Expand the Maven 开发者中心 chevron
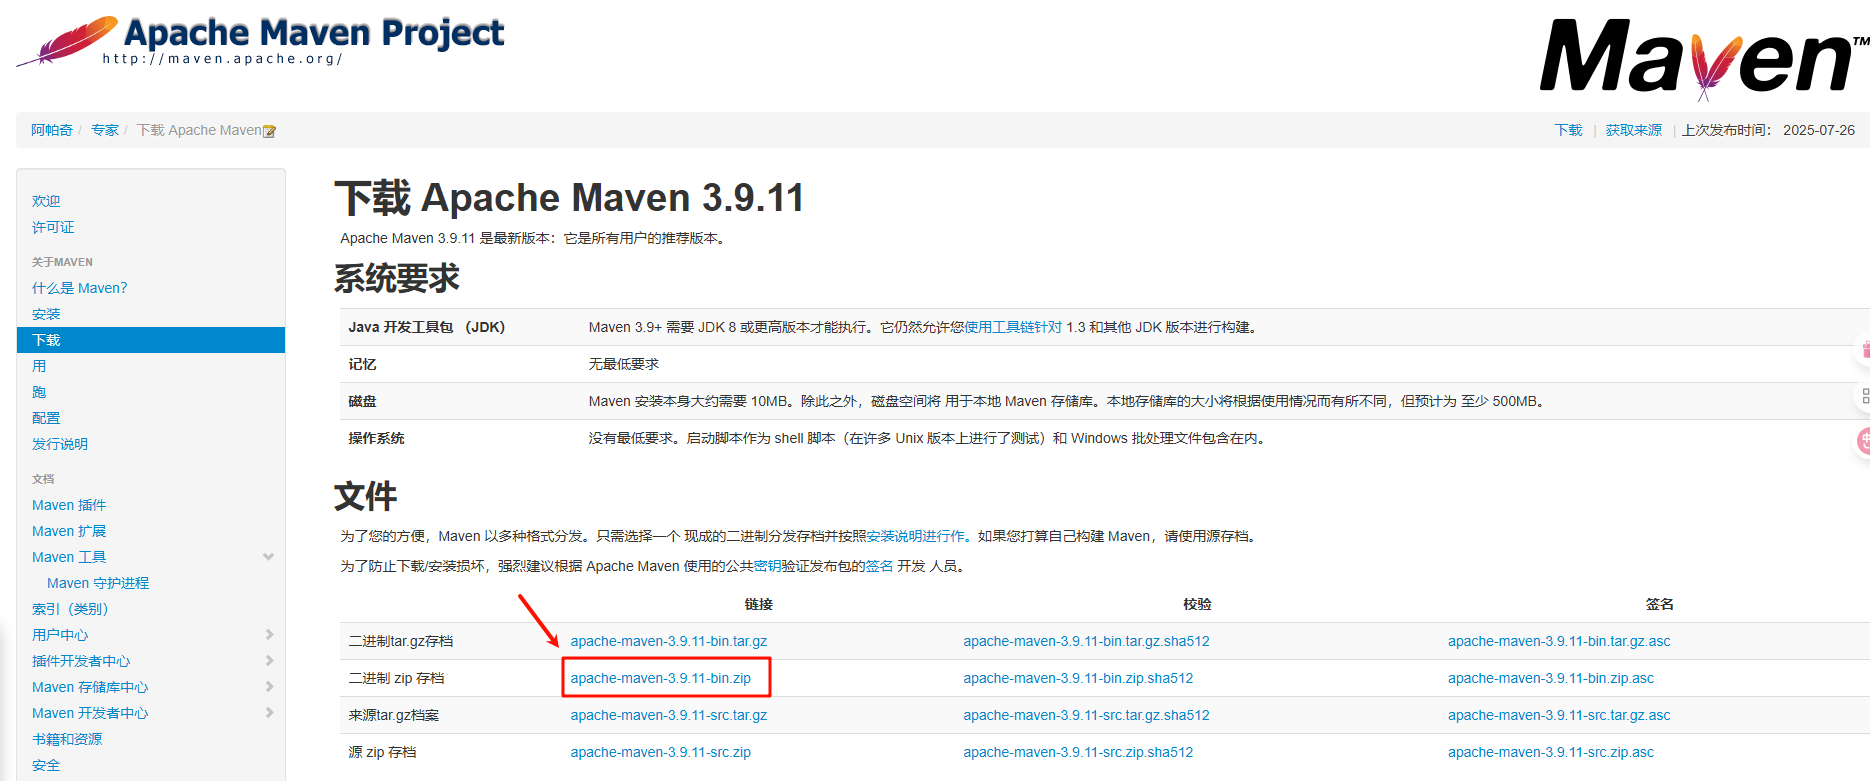This screenshot has width=1870, height=781. coord(268,713)
